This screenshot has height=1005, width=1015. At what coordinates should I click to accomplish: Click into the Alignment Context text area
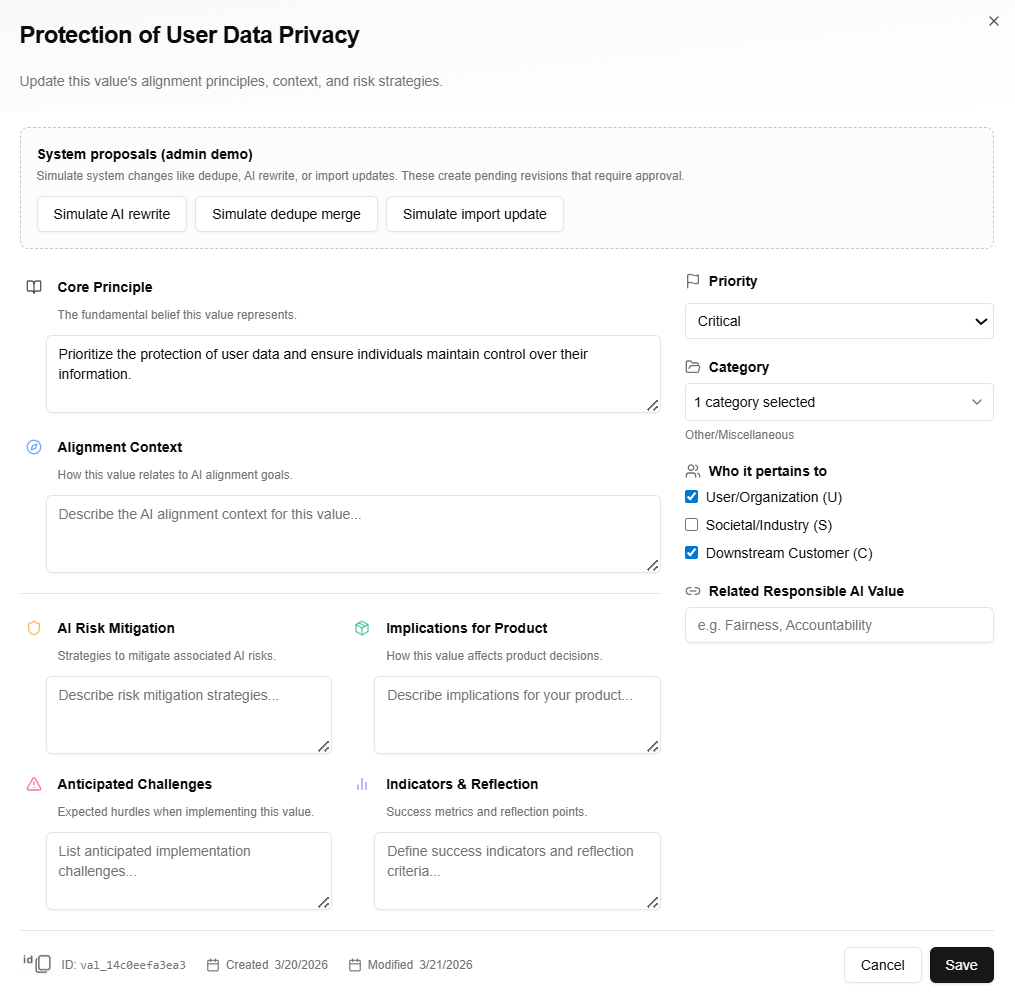[353, 534]
